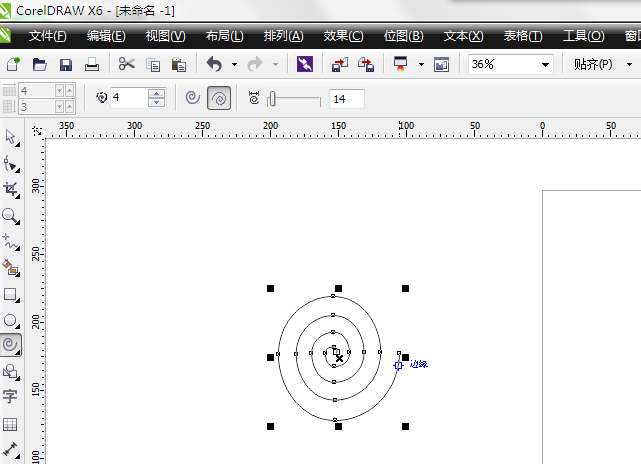Select the Shape edit tool
The height and width of the screenshot is (464, 641).
click(x=11, y=164)
